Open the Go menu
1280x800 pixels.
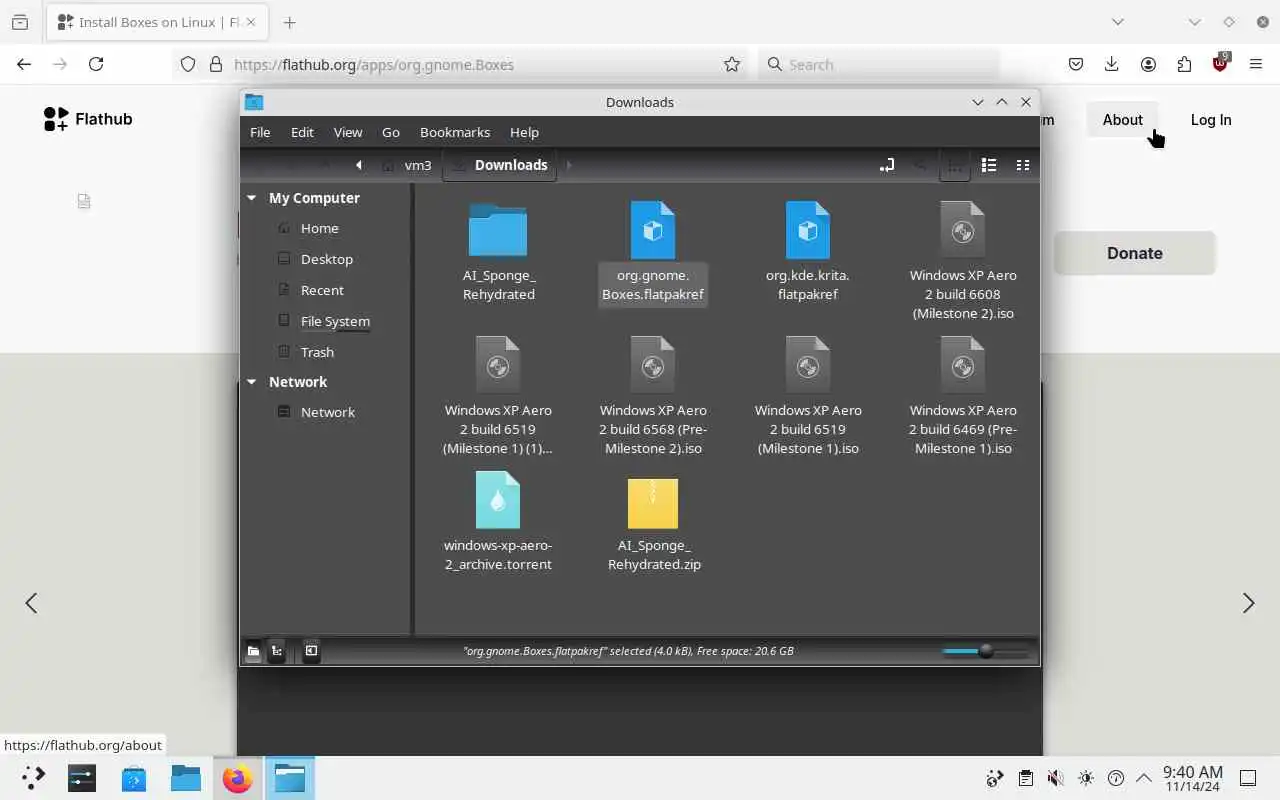click(391, 132)
